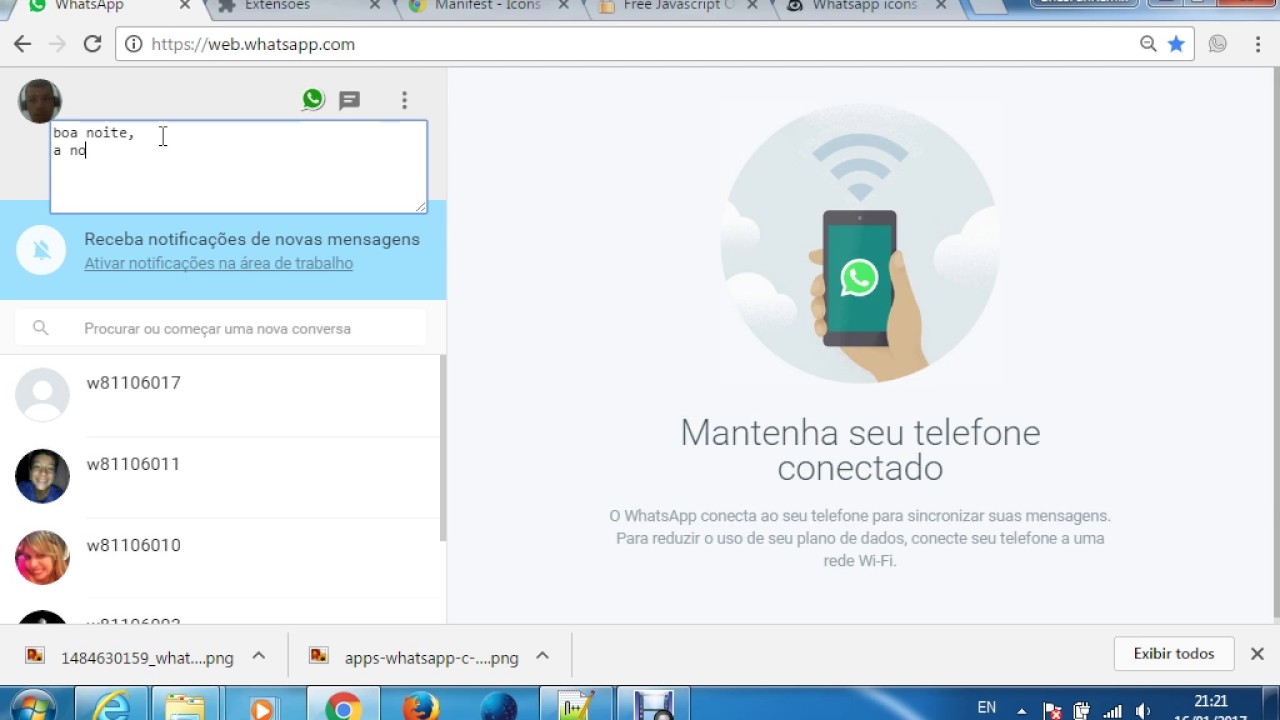Viewport: 1280px width, 720px height.
Task: Open the notepad editor taskbar icon
Action: (x=576, y=706)
